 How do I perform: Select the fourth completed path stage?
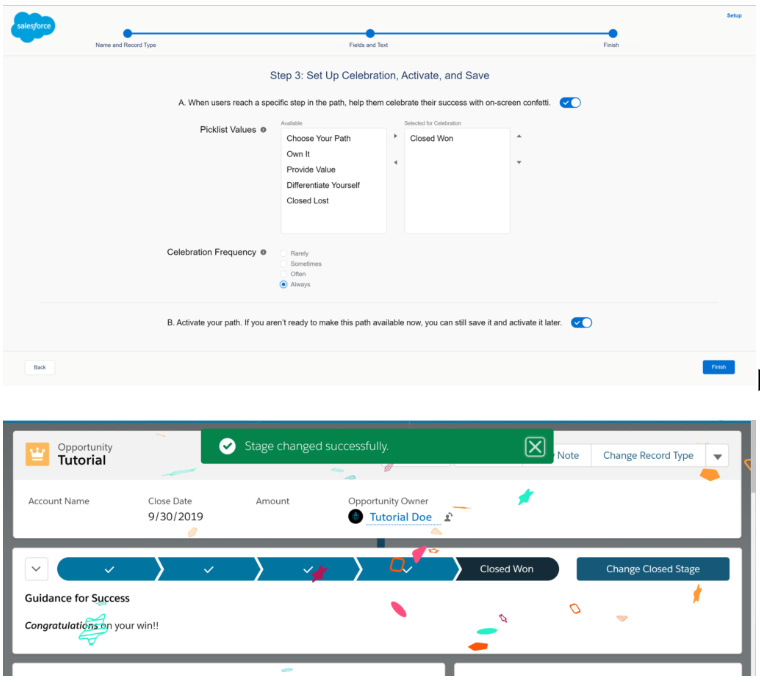(x=407, y=569)
